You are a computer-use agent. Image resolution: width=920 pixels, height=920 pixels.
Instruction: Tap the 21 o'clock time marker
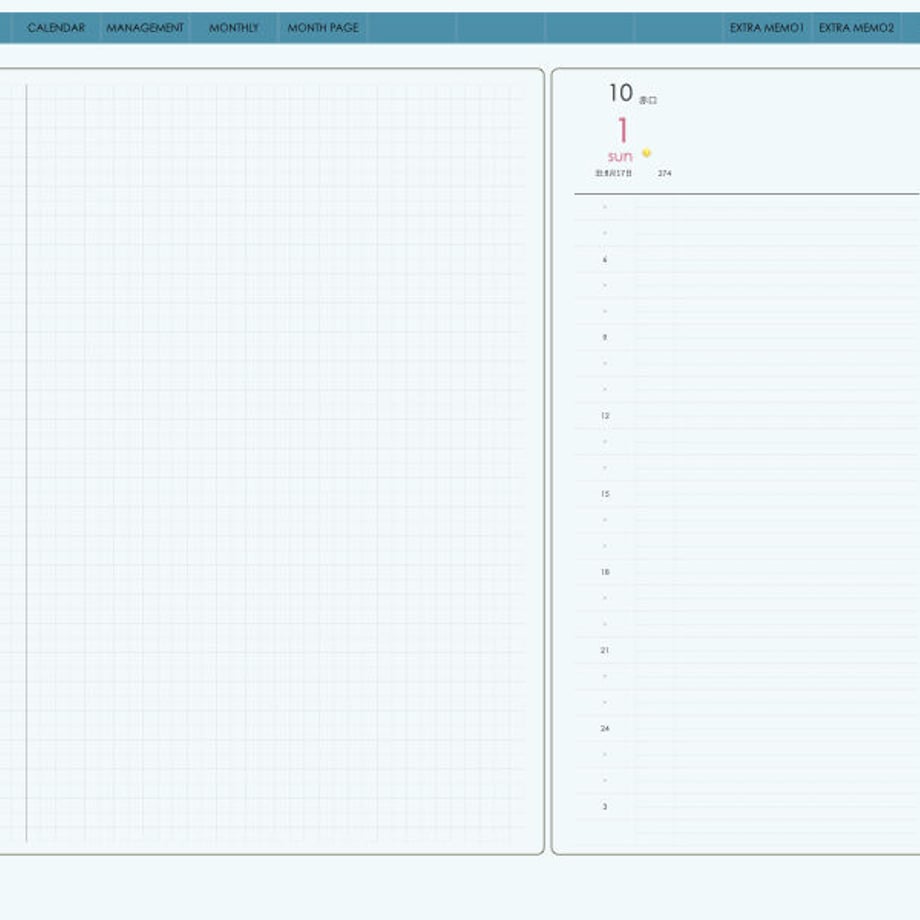click(605, 650)
